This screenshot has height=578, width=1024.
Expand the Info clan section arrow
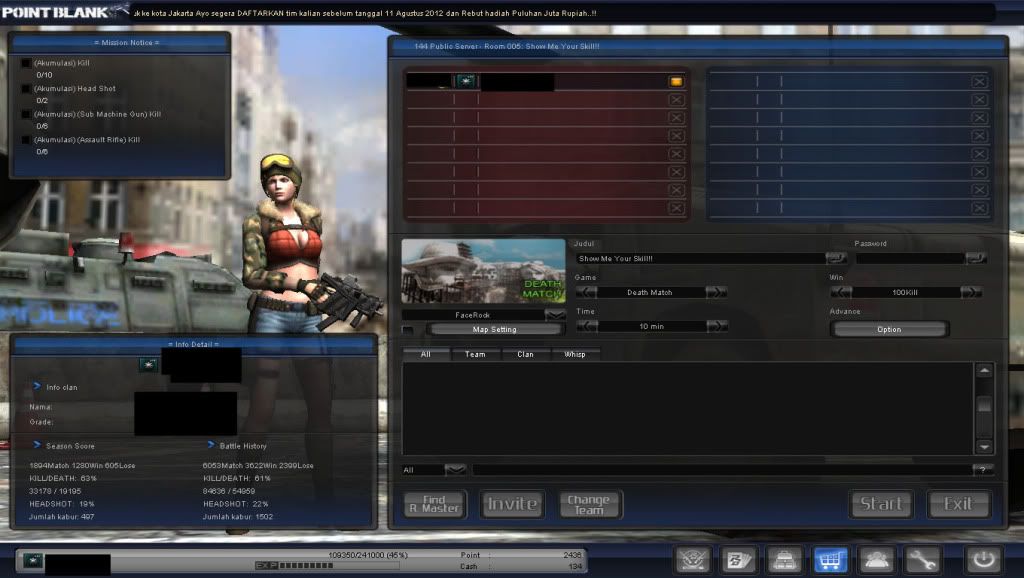coord(37,387)
